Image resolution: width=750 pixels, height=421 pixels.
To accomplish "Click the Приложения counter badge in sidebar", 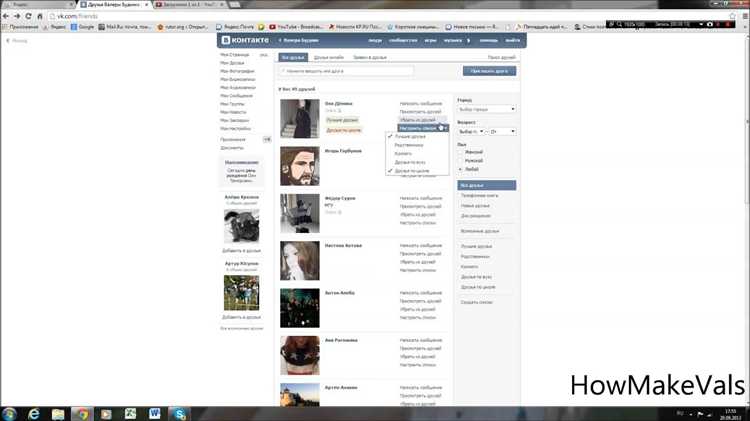I will pos(267,139).
